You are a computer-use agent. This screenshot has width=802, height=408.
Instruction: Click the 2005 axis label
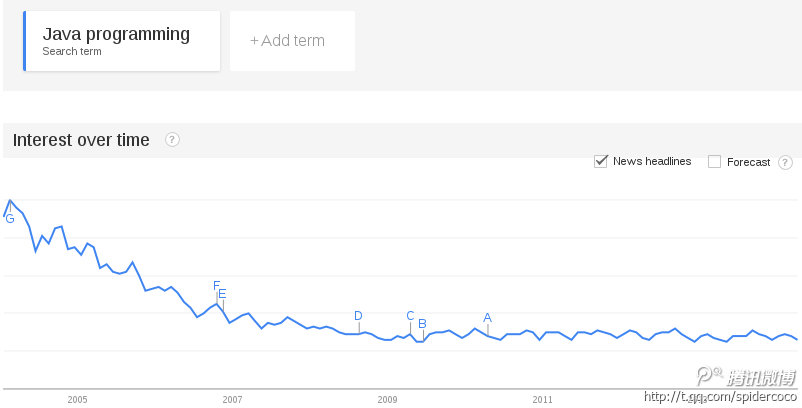click(x=77, y=400)
